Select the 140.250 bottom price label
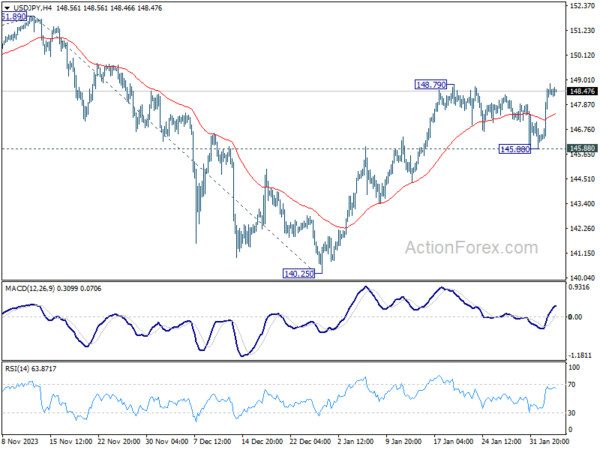This screenshot has width=600, height=450. click(299, 273)
